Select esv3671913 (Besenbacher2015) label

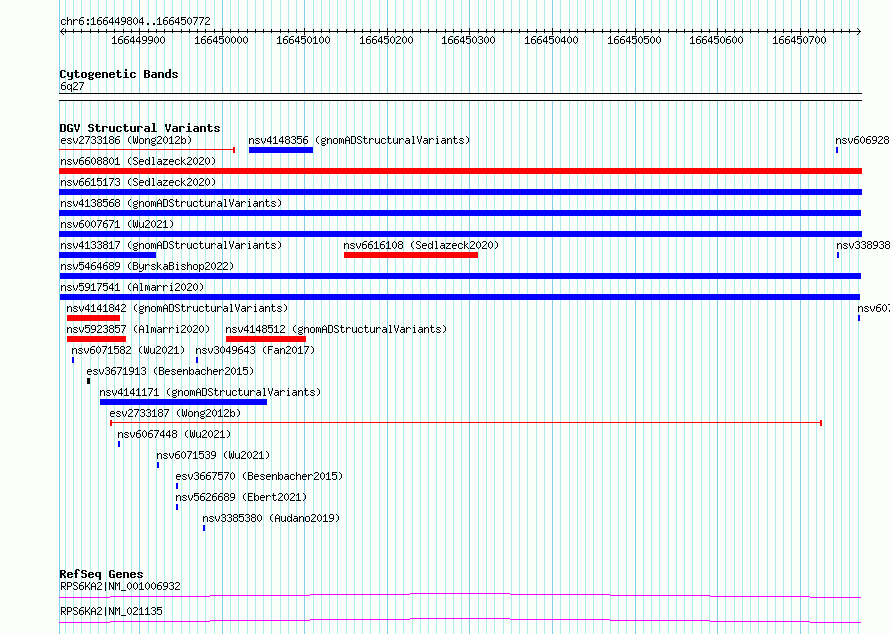pyautogui.click(x=170, y=371)
